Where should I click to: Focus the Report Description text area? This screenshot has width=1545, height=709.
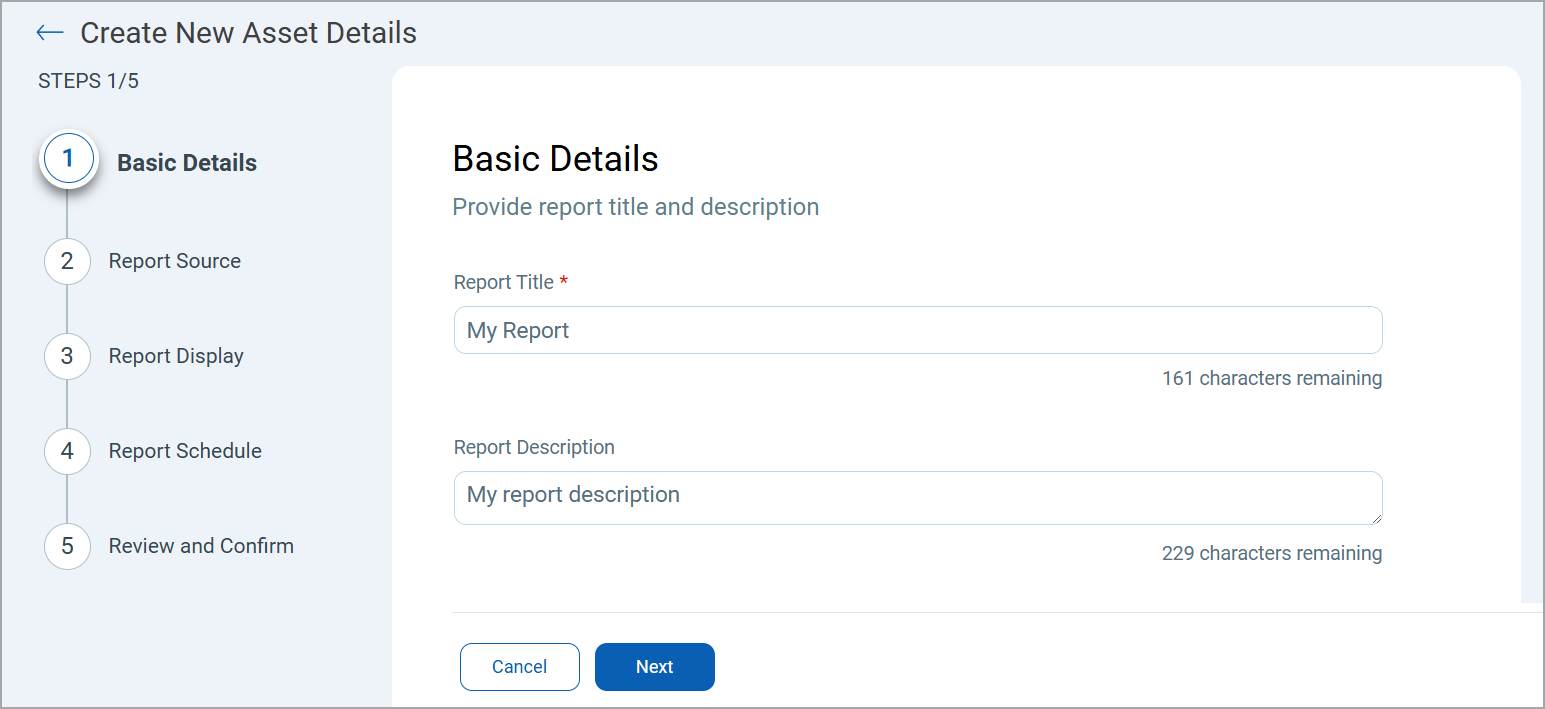[x=918, y=498]
